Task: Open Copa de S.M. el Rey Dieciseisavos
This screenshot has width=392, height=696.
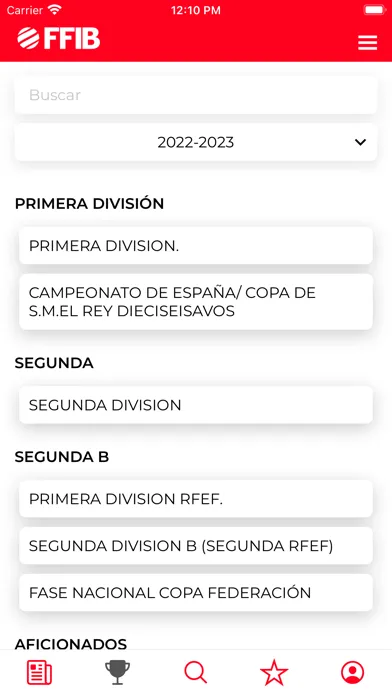Action: (196, 302)
